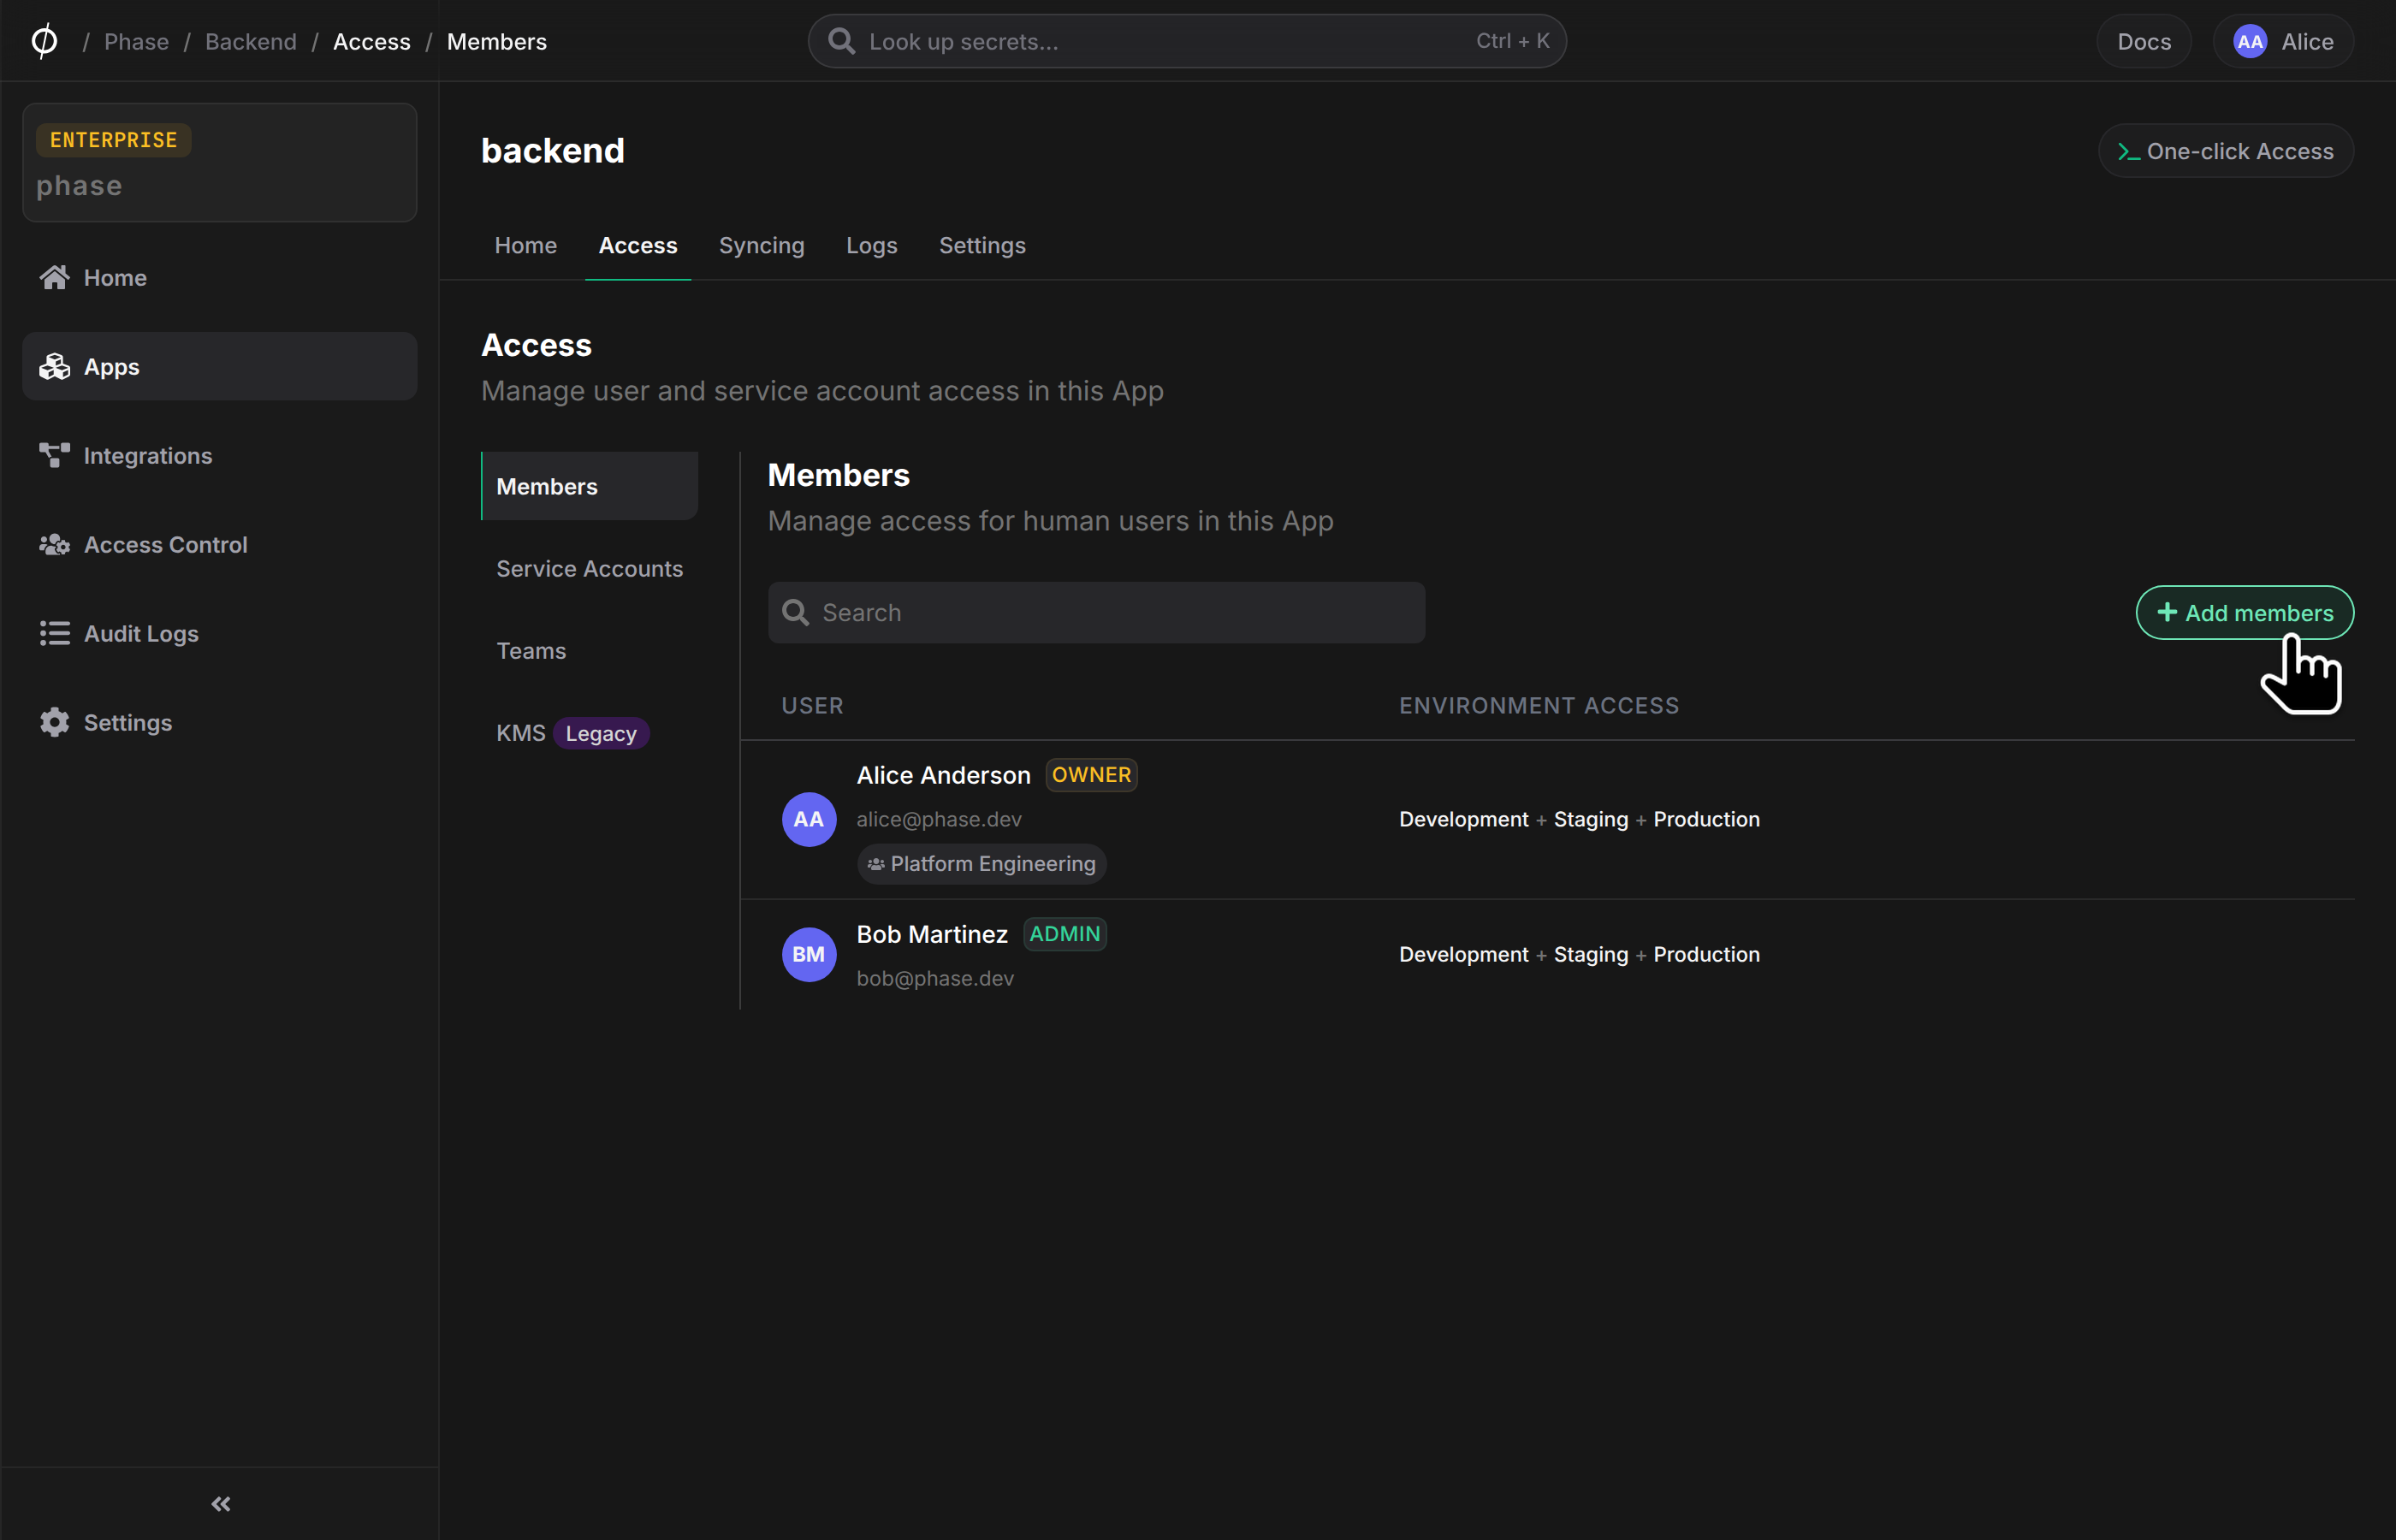Image resolution: width=2396 pixels, height=1540 pixels.
Task: Switch to the Logs tab
Action: tap(871, 245)
